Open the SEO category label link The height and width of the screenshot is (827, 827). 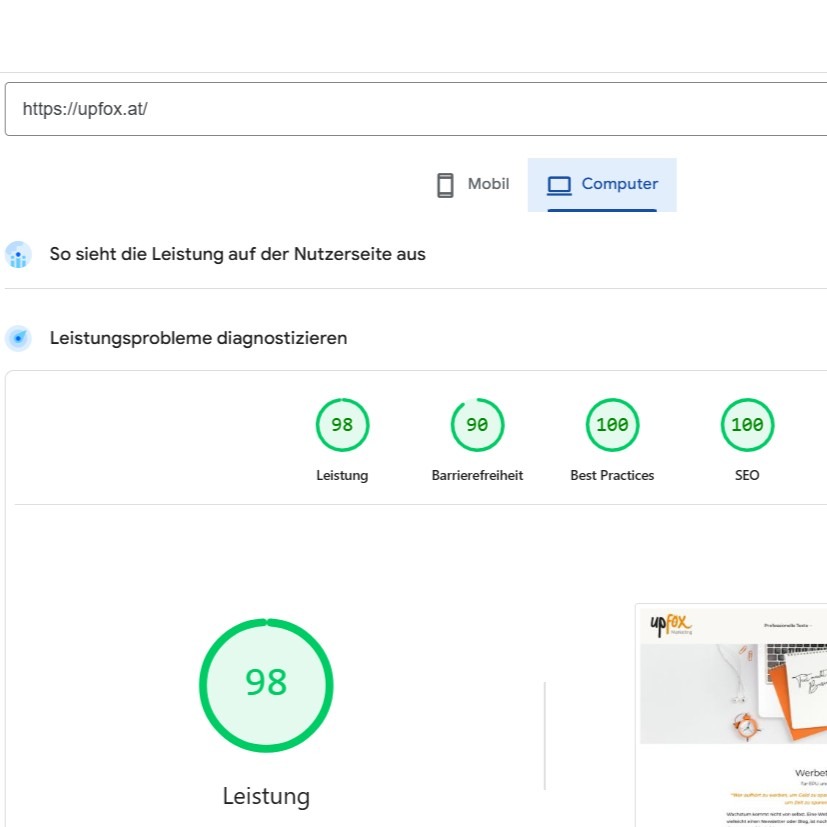coord(747,476)
